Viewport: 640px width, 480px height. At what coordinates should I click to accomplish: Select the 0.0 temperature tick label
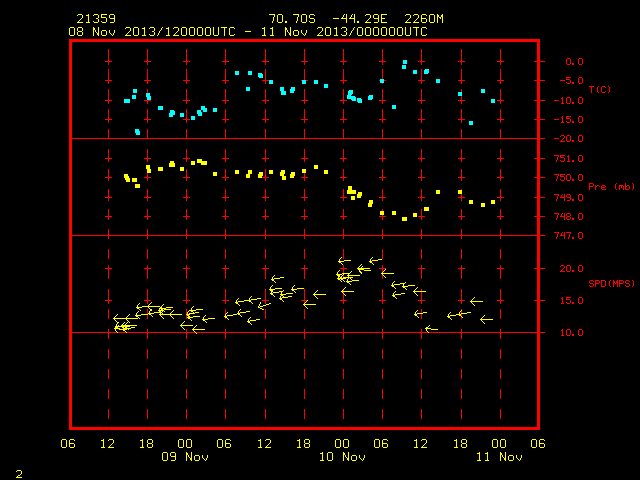[x=574, y=62]
